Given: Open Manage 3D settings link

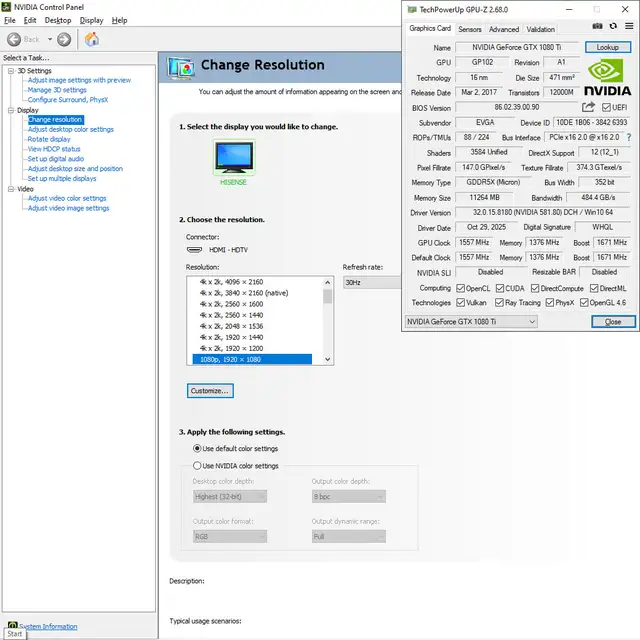Looking at the screenshot, I should coord(57,90).
